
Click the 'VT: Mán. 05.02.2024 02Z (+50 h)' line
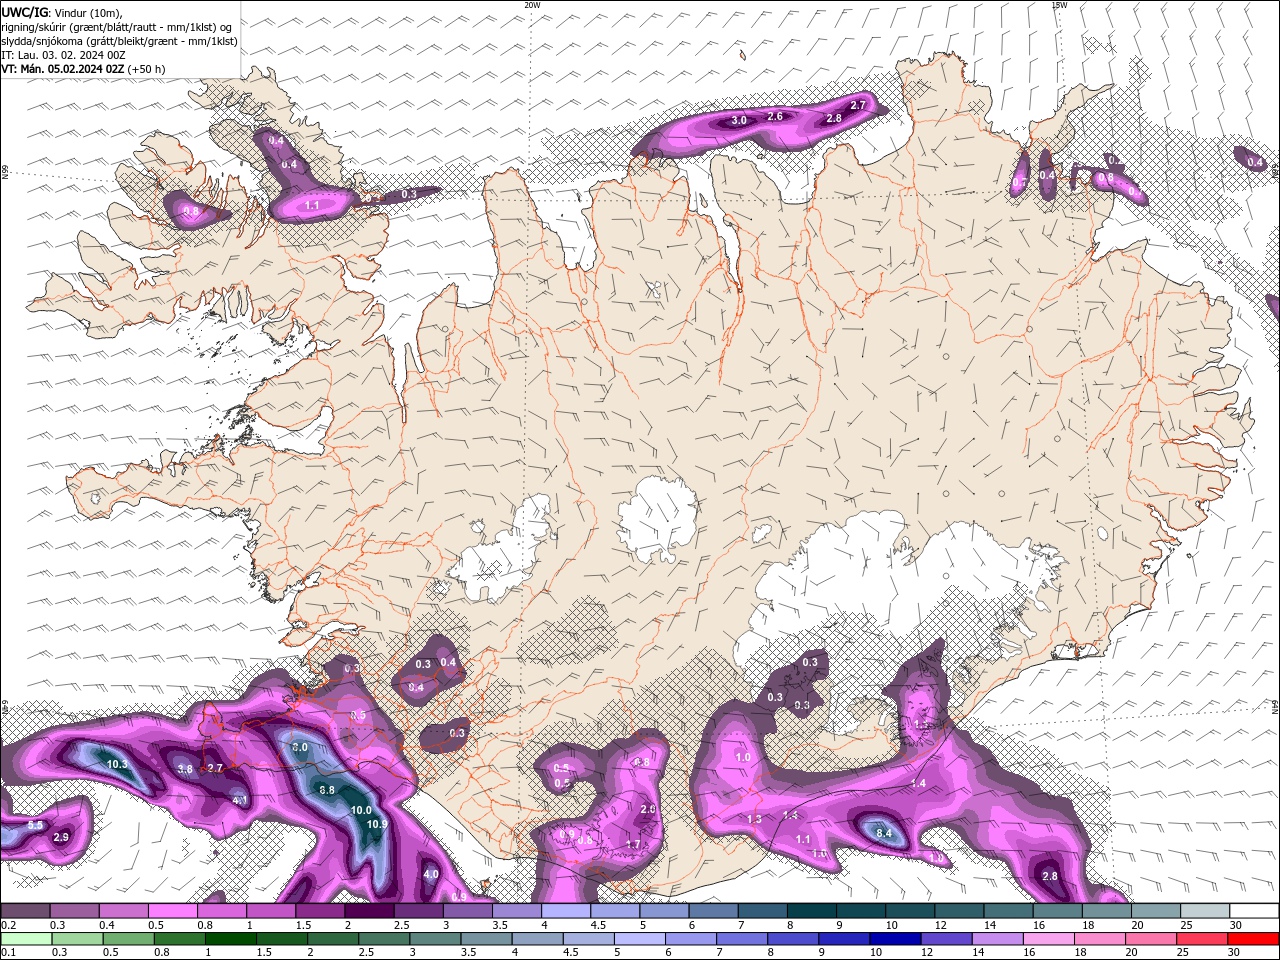coord(84,69)
